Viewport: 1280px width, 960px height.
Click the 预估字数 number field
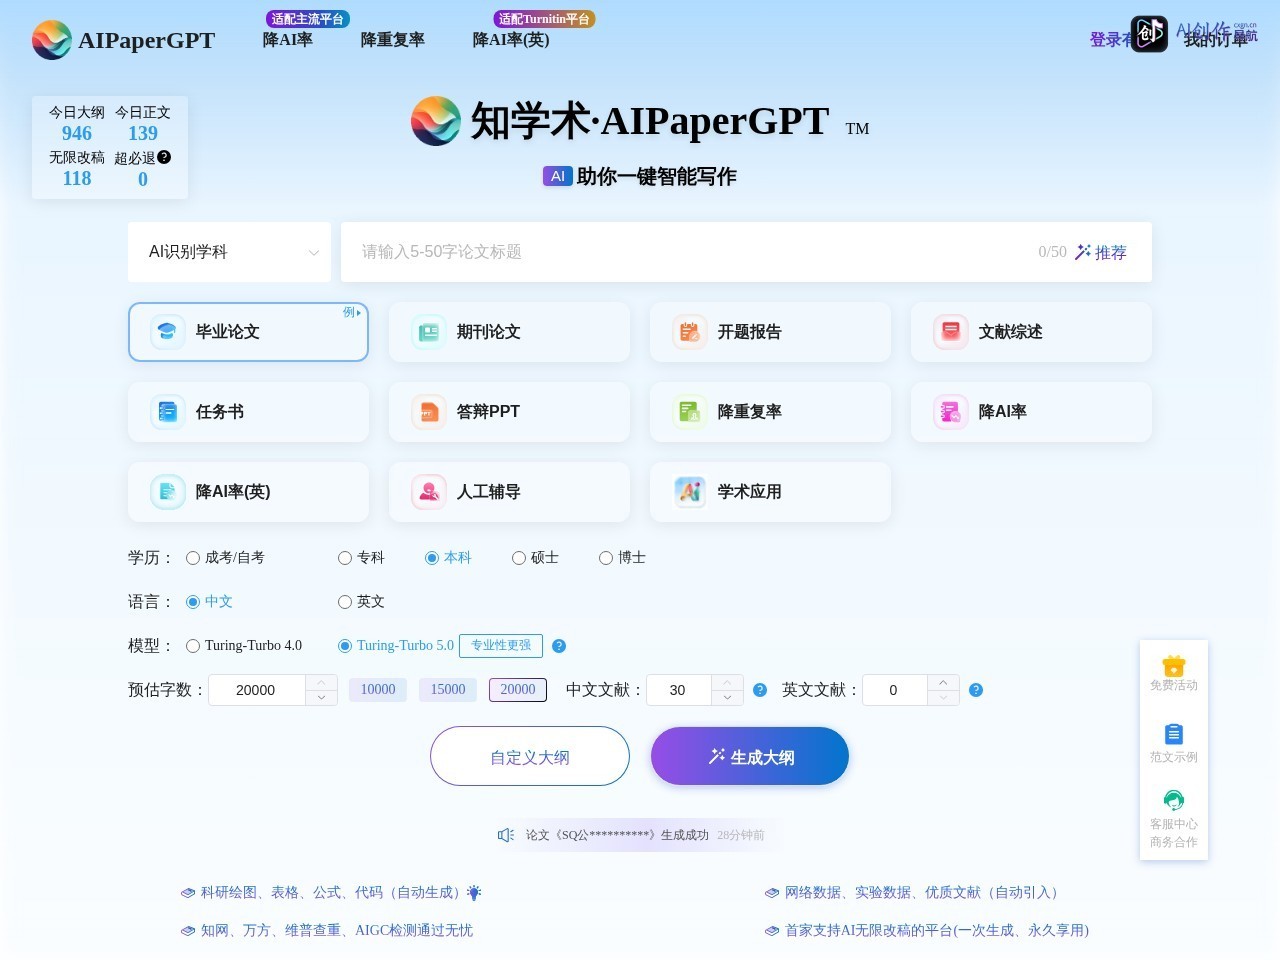(x=257, y=690)
